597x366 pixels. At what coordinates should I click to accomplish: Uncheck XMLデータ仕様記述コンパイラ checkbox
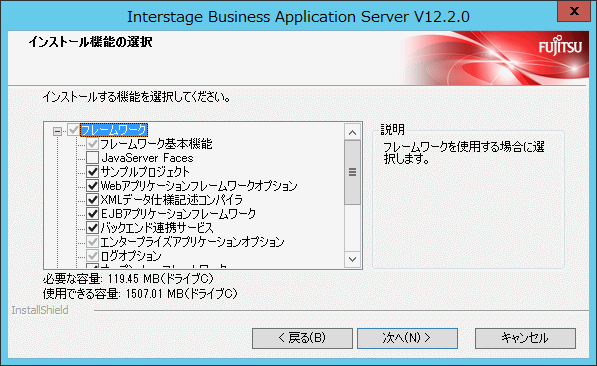pos(92,200)
